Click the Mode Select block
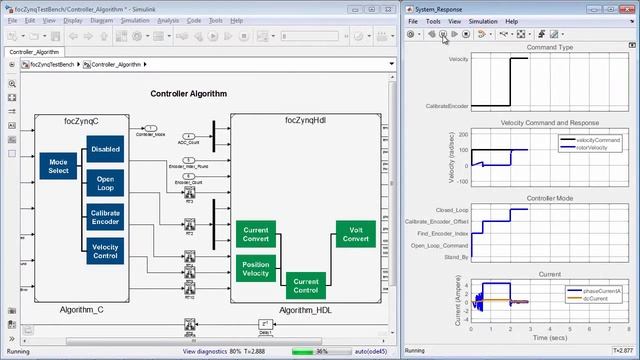 pyautogui.click(x=58, y=166)
